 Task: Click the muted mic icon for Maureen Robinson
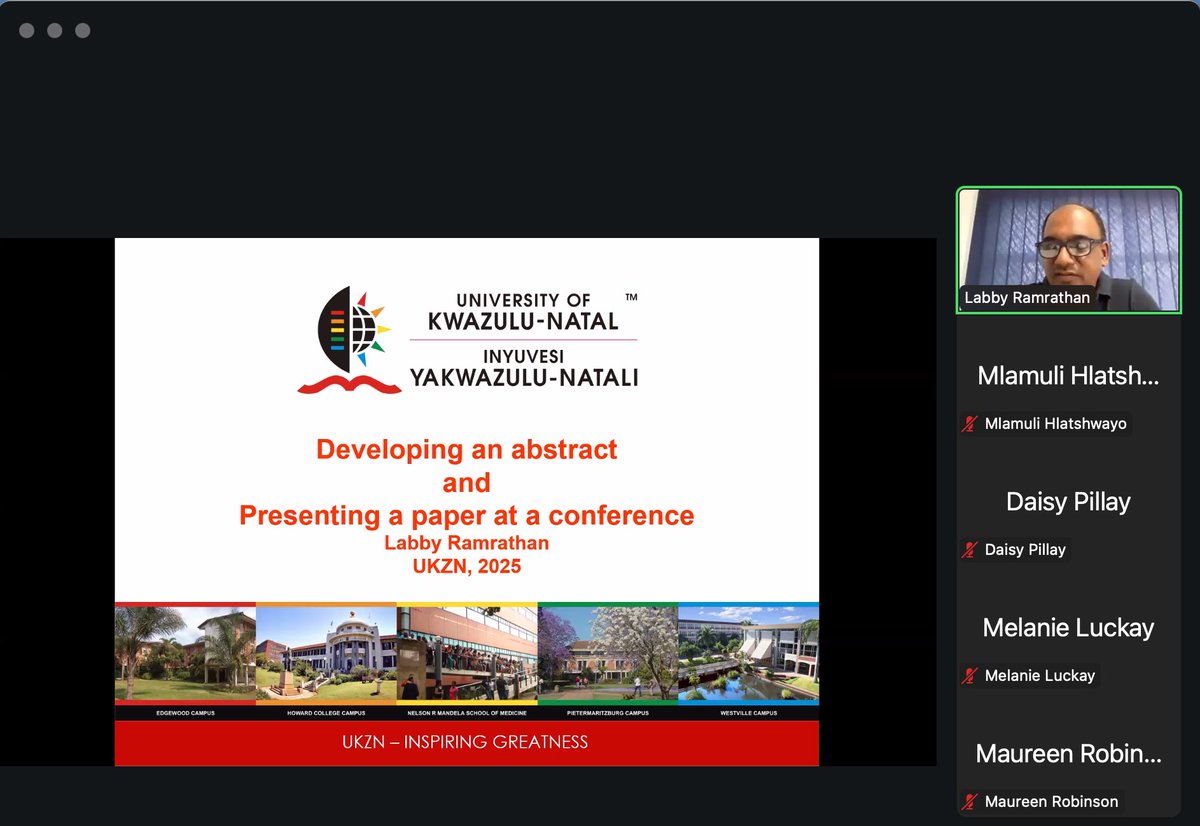(969, 802)
